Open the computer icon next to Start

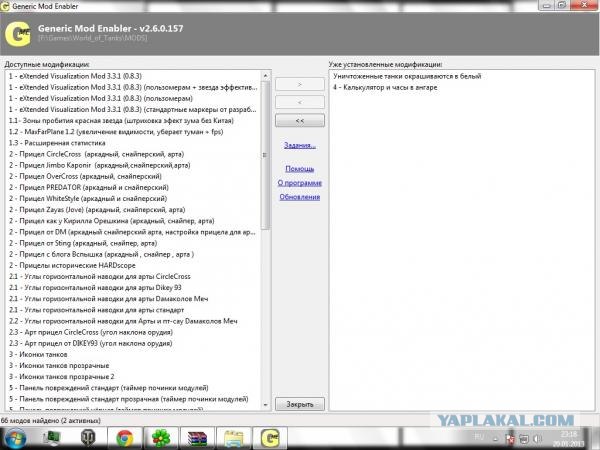pos(52,438)
